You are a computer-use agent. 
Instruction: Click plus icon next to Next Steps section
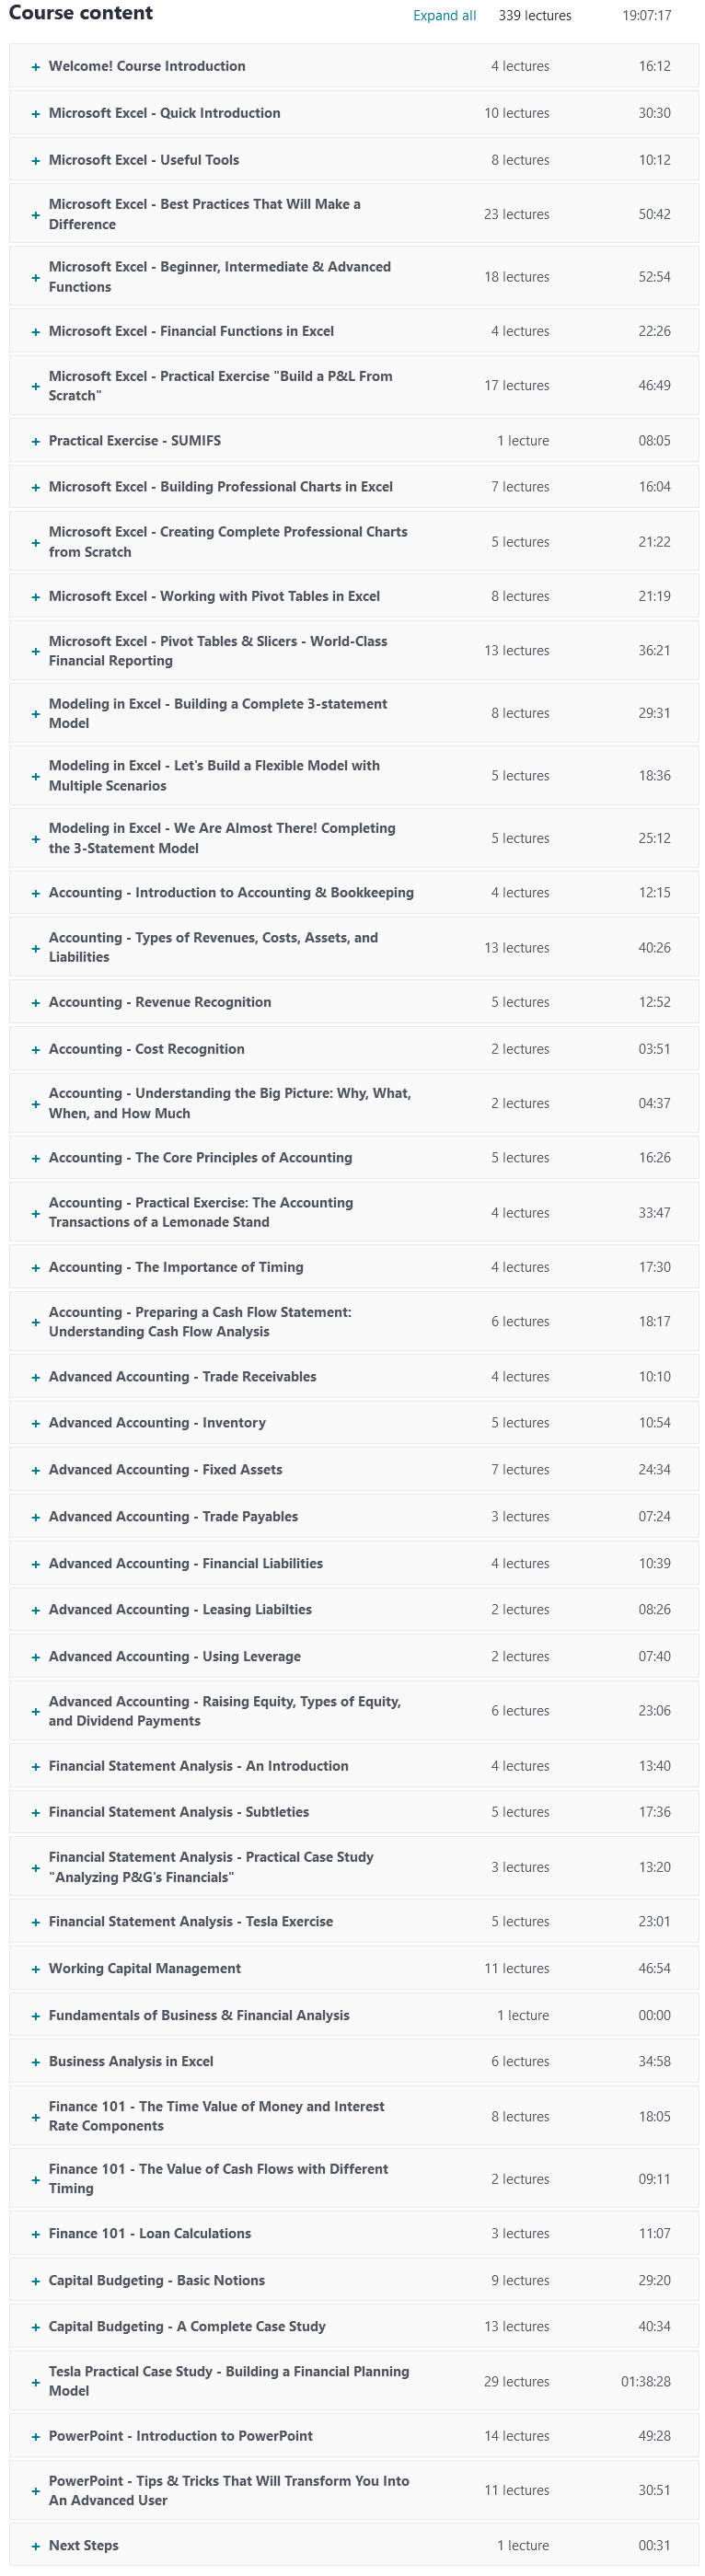pos(36,2546)
